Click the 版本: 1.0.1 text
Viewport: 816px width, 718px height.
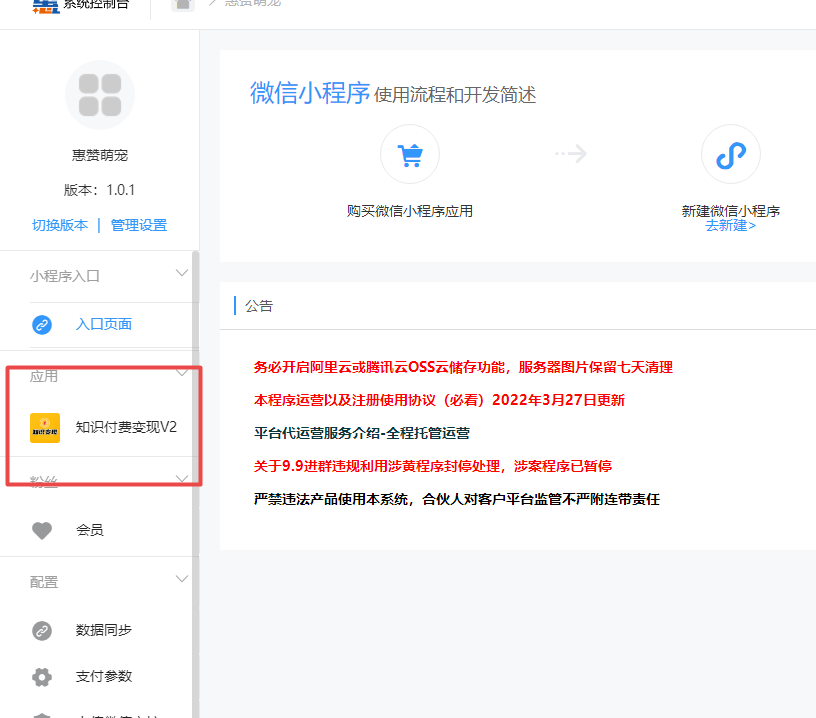[x=99, y=190]
